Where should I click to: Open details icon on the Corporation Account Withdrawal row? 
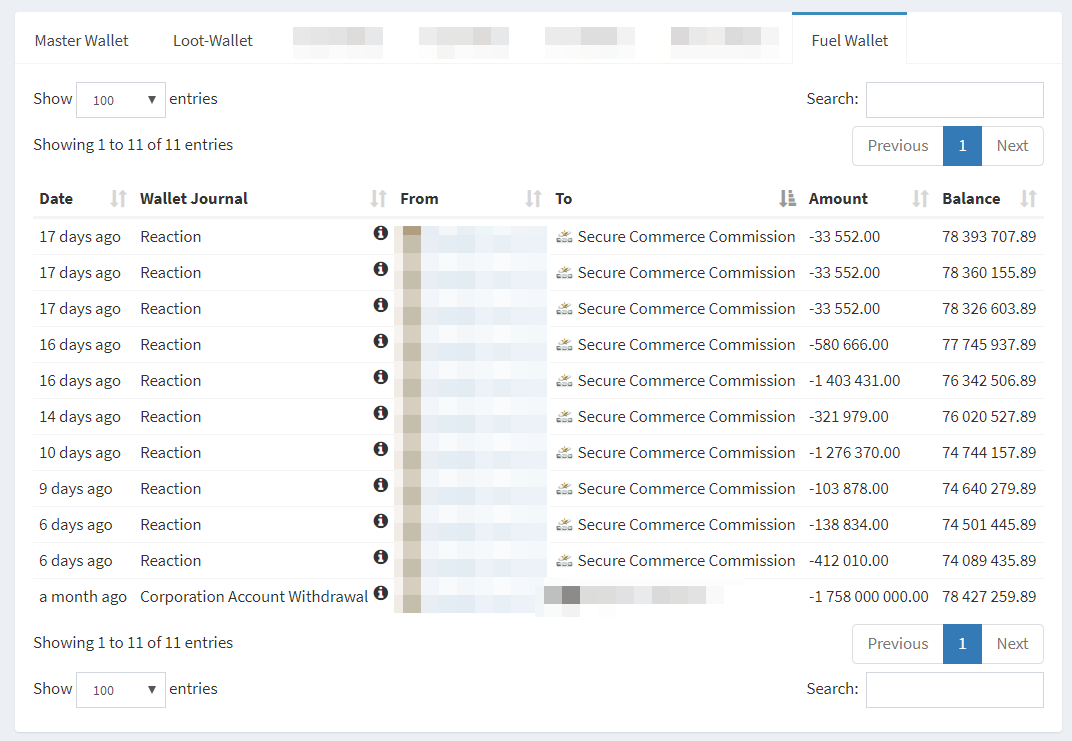point(381,592)
